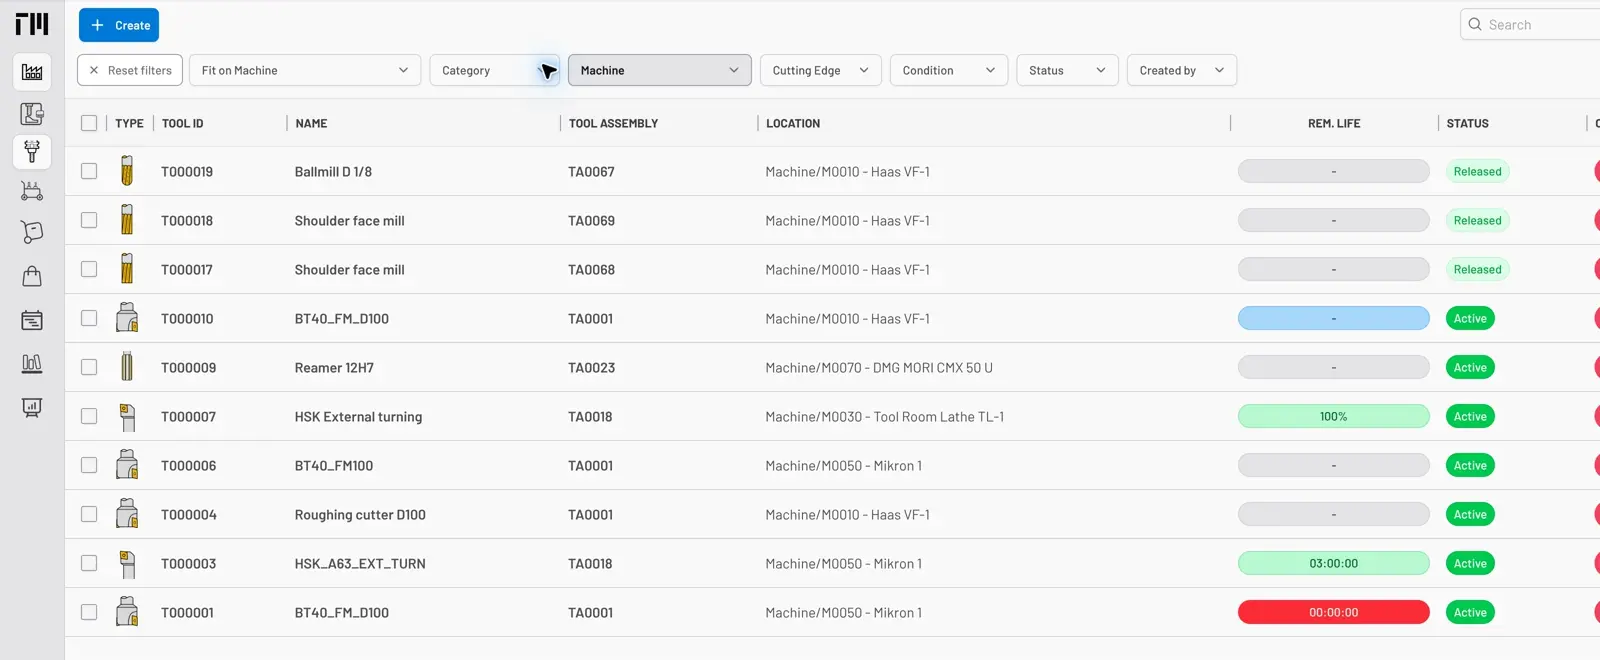Sort by the TOOL ASSEMBLY column header

pyautogui.click(x=614, y=123)
